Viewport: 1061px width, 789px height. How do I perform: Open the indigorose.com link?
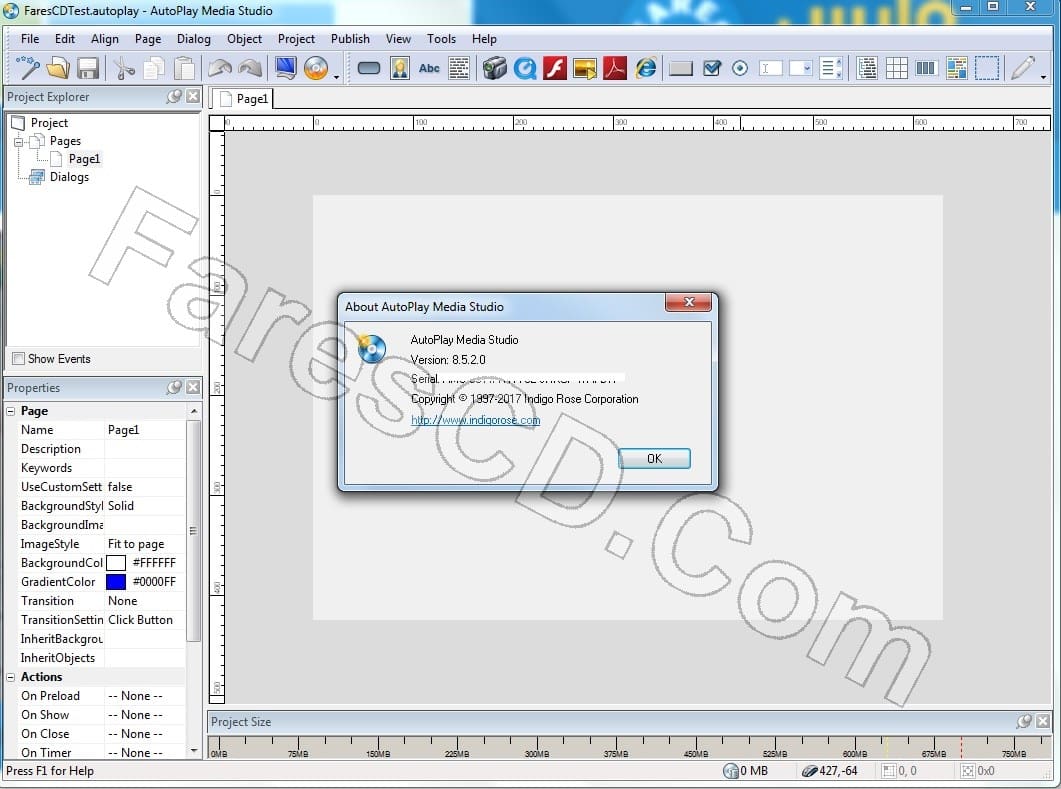(x=475, y=420)
